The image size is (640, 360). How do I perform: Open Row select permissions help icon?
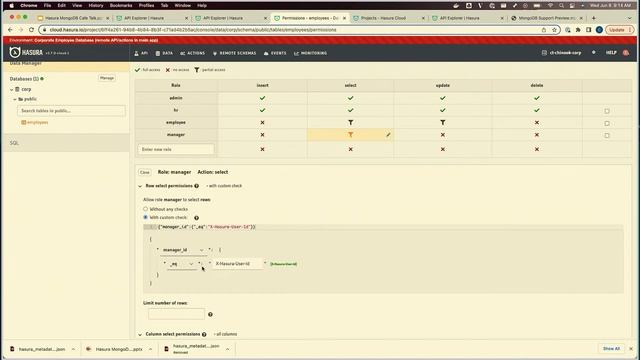tap(196, 186)
